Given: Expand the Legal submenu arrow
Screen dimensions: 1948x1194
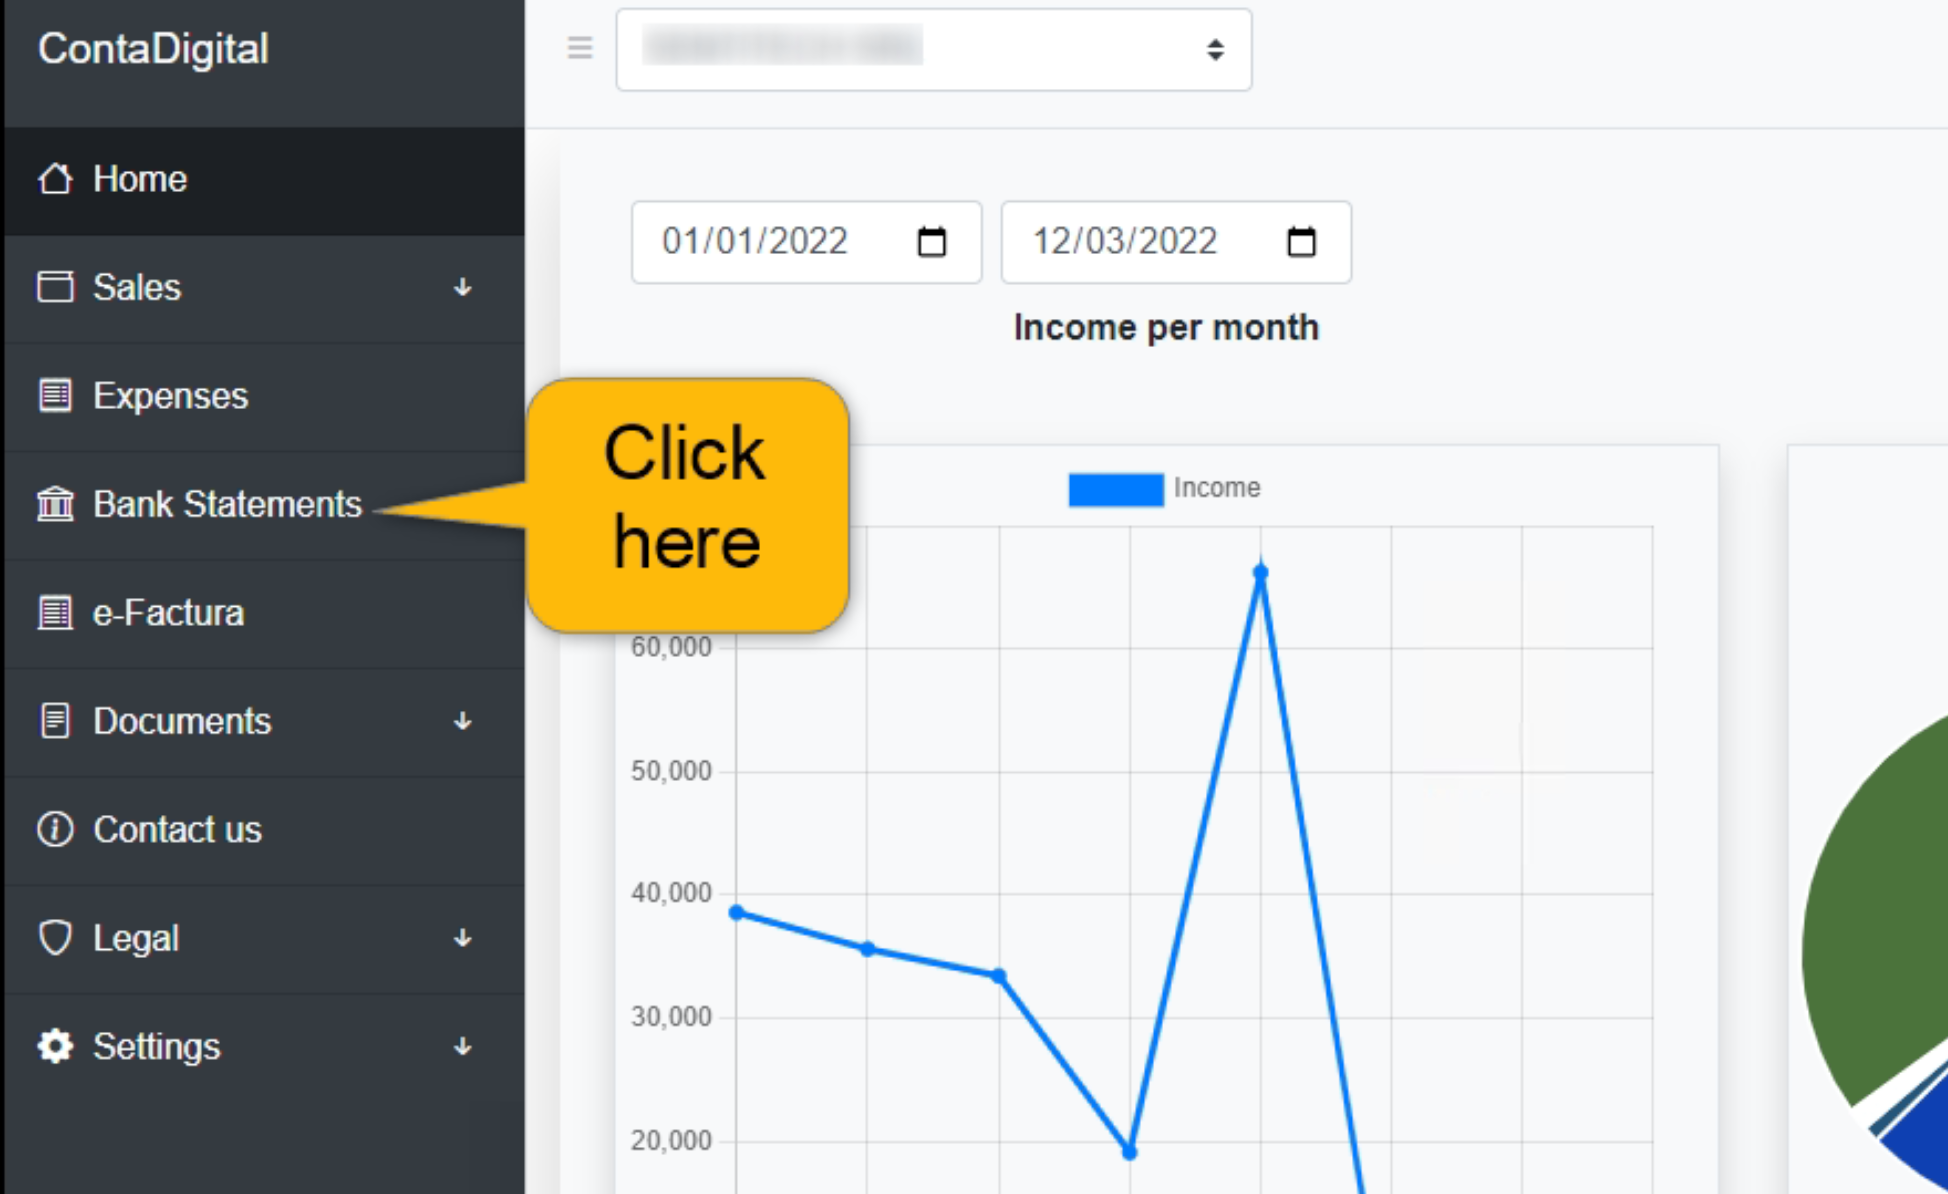Looking at the screenshot, I should [x=462, y=938].
